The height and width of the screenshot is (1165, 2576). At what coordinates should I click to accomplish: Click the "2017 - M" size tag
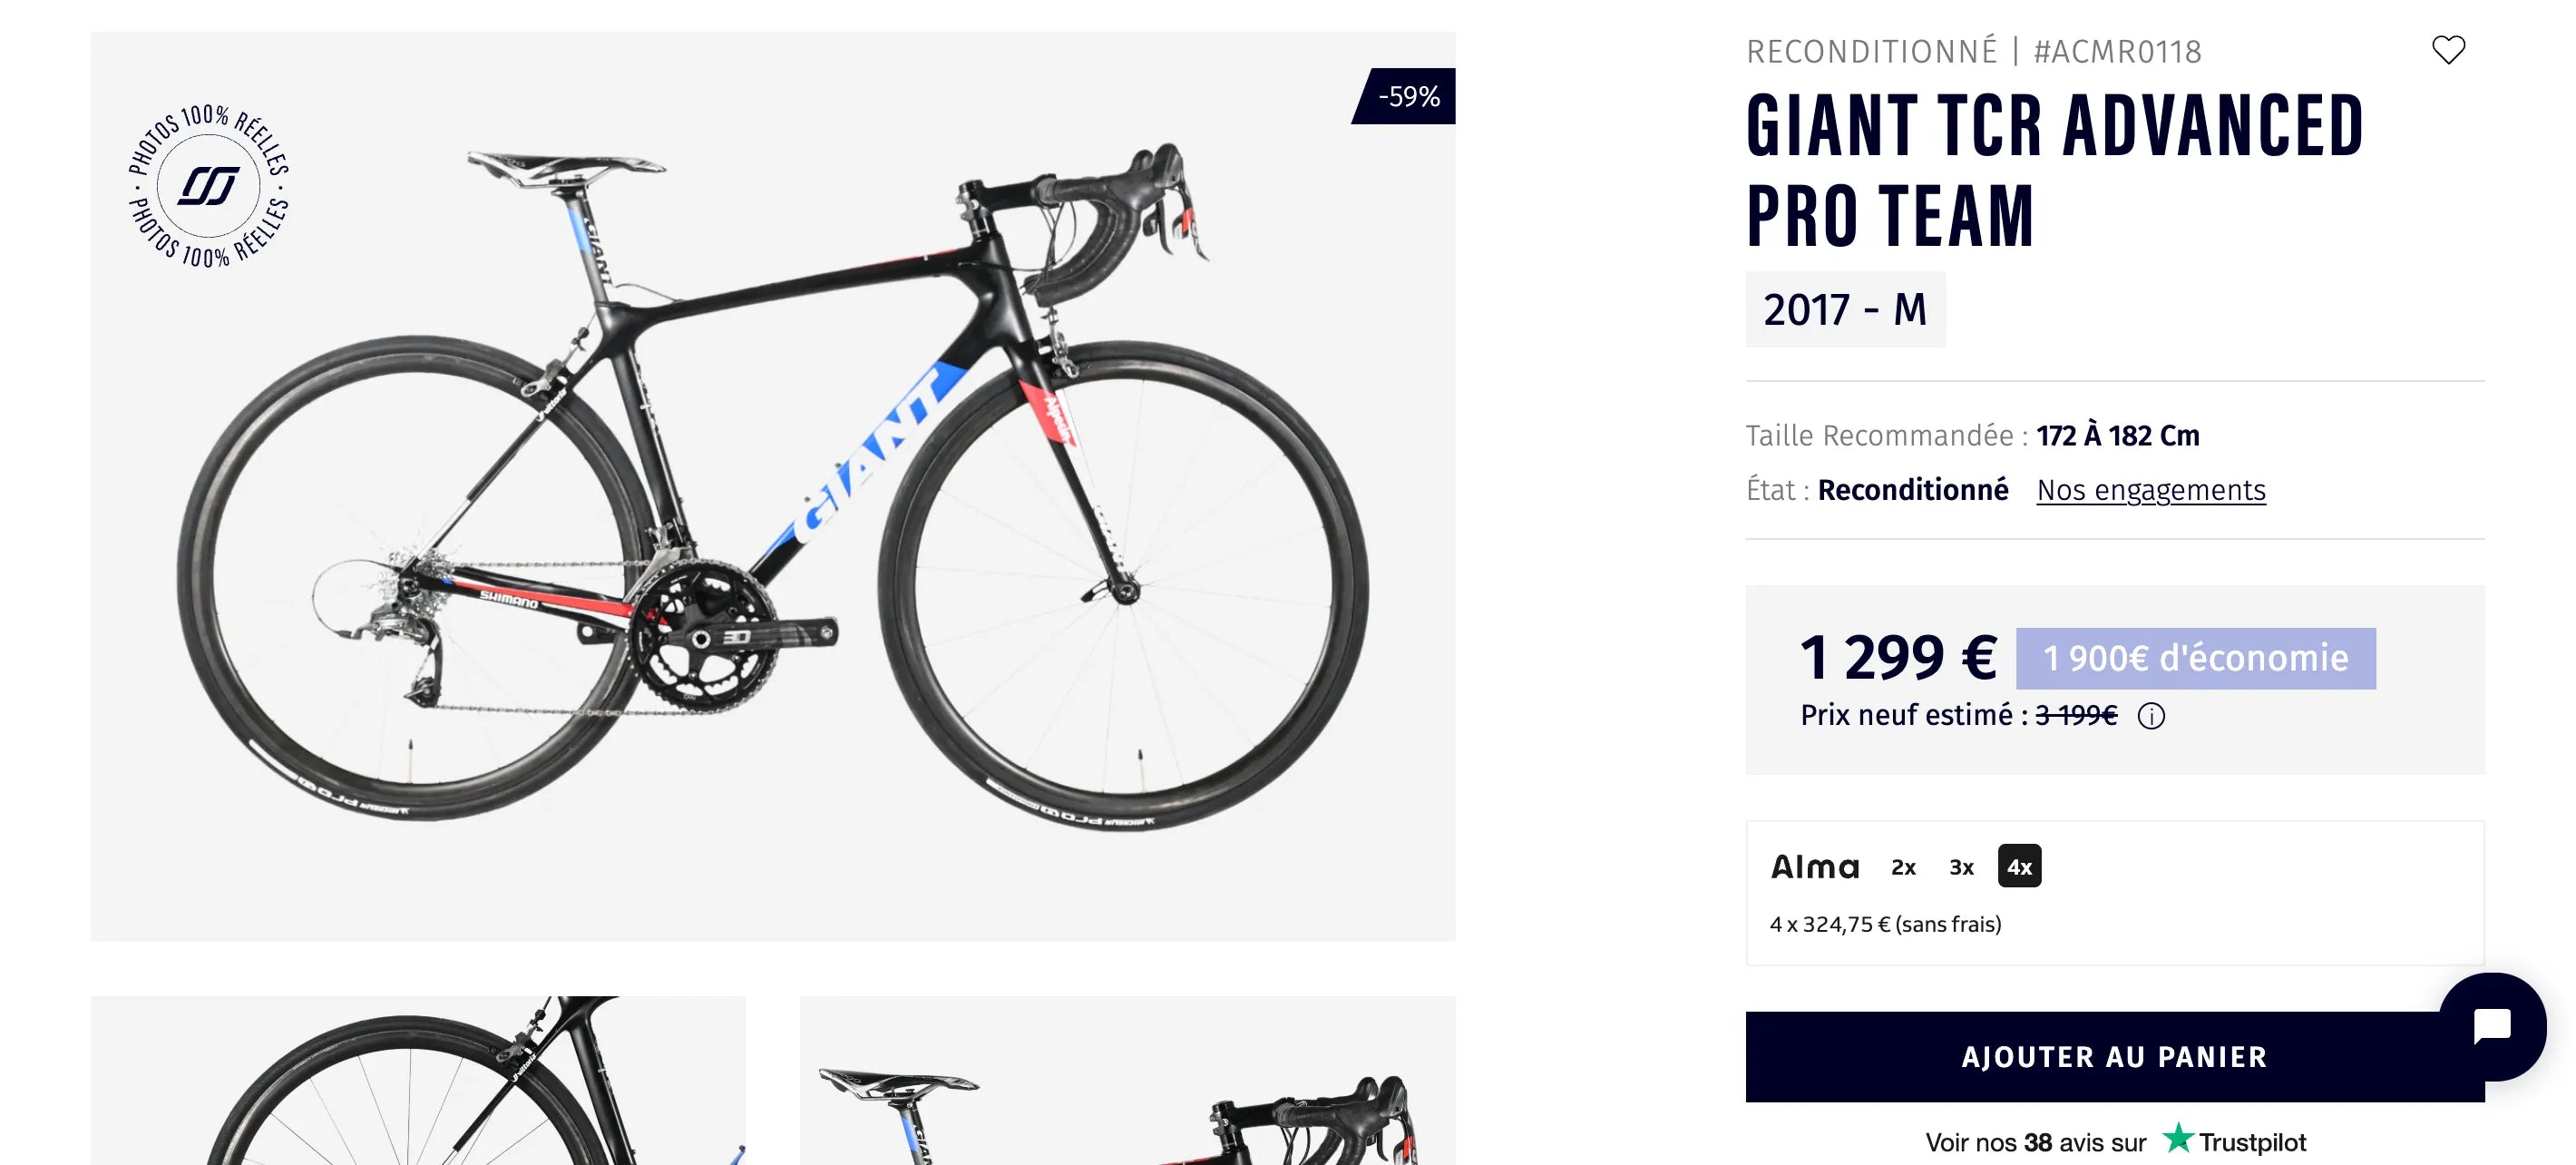point(1845,310)
